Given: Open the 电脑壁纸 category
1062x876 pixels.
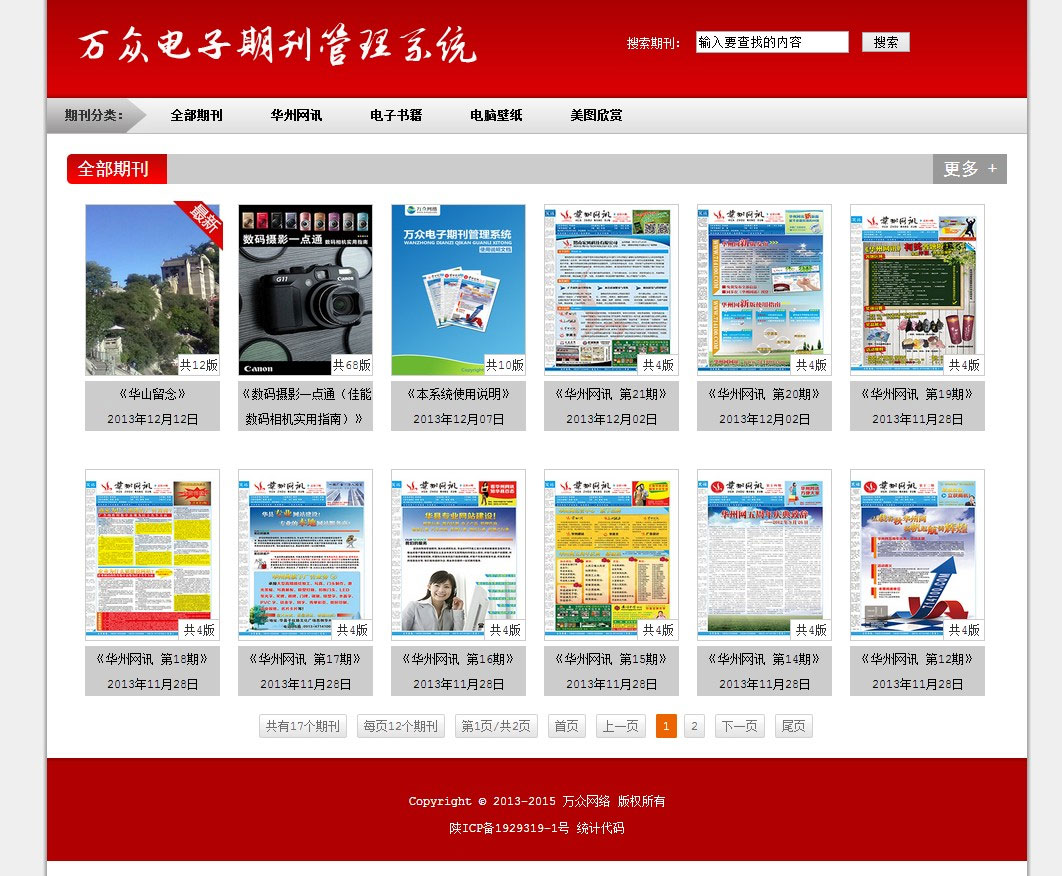Looking at the screenshot, I should 496,116.
